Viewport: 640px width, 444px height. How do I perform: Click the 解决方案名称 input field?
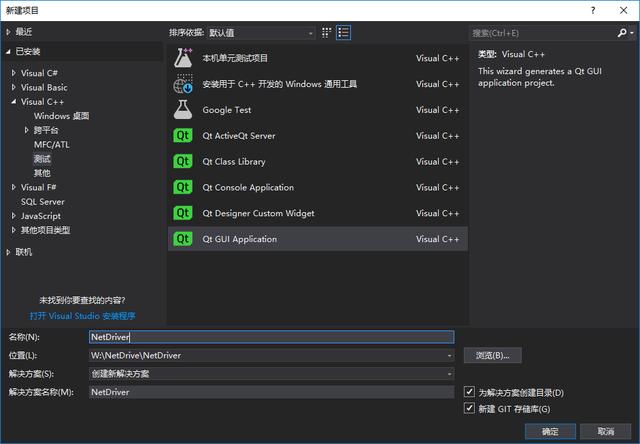[271, 392]
